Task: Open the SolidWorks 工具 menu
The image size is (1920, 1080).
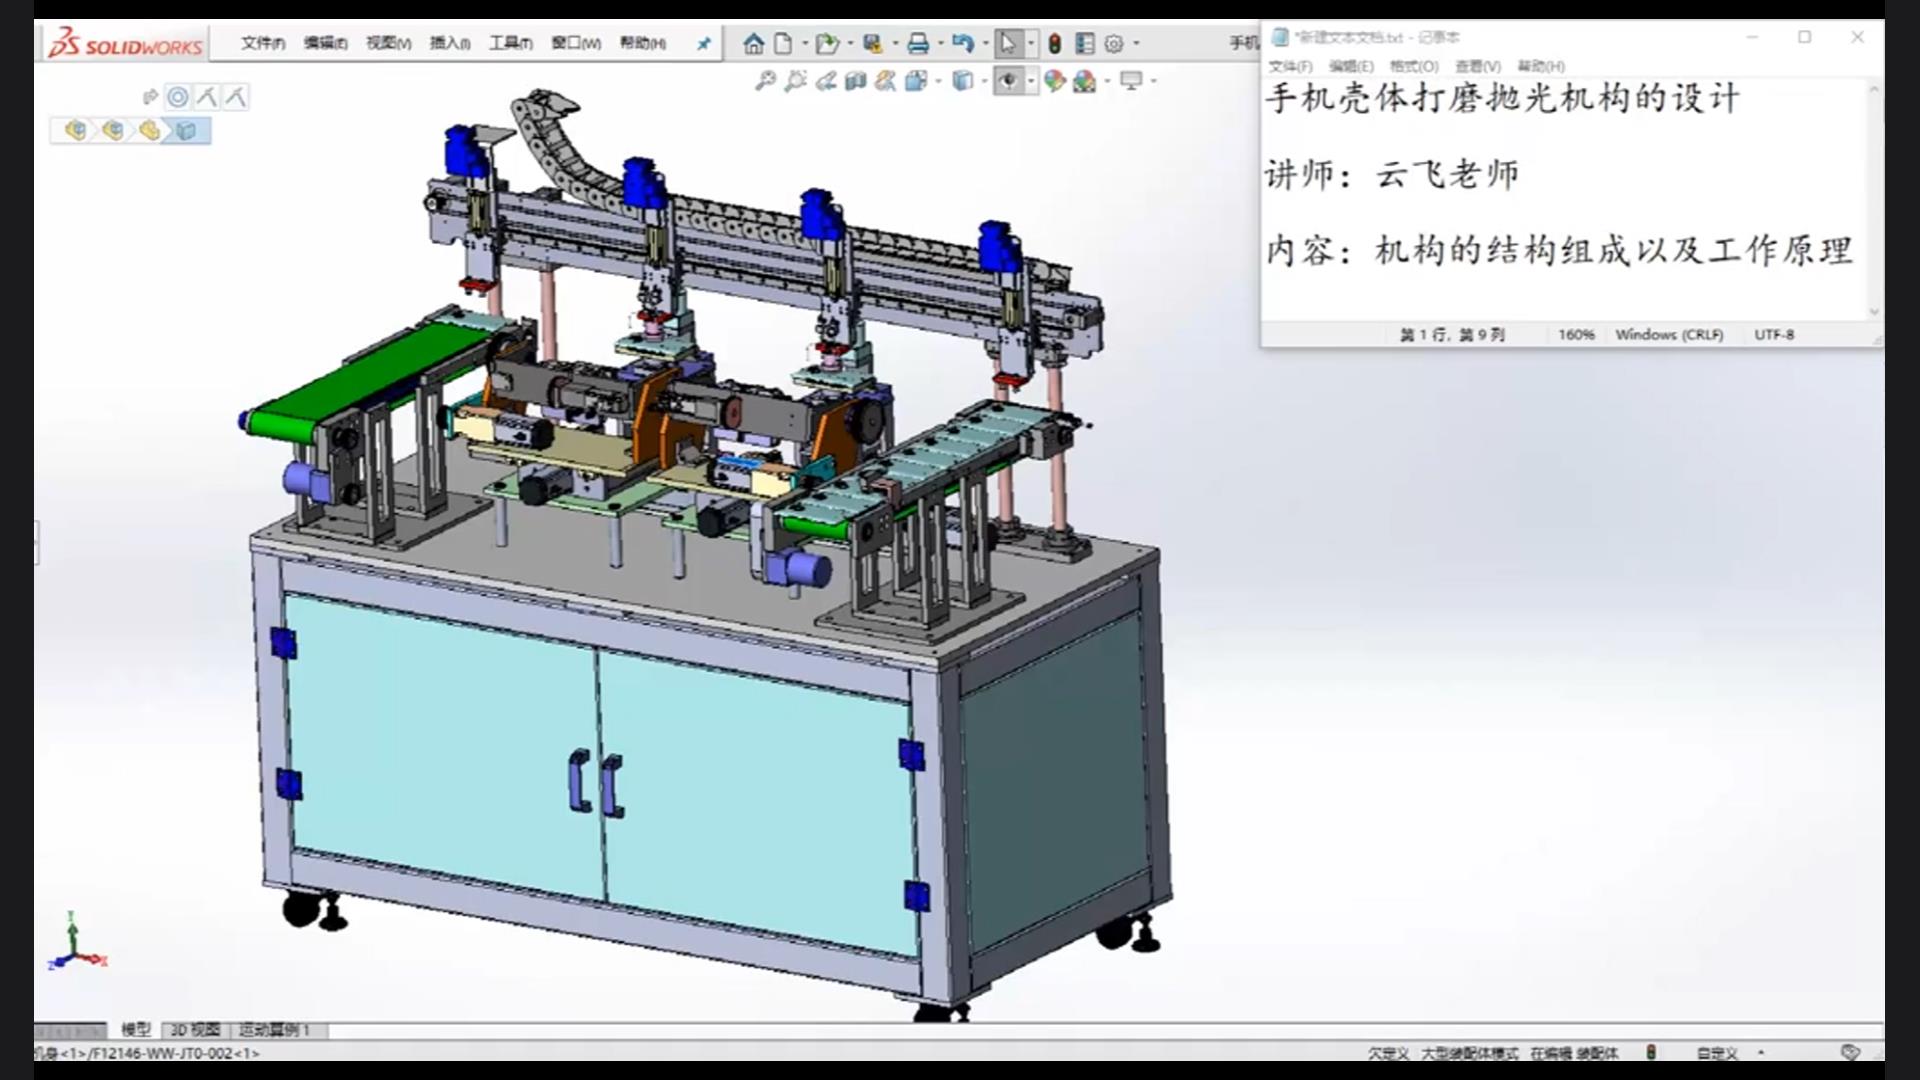Action: 510,43
